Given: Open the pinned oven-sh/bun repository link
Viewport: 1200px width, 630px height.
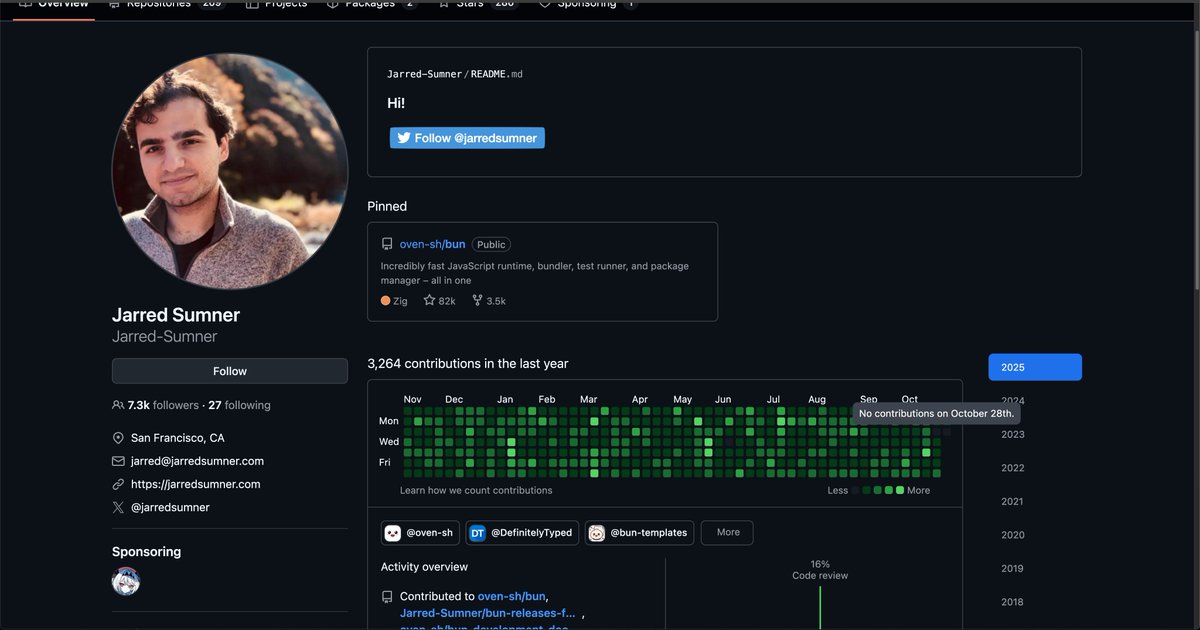Looking at the screenshot, I should click(432, 244).
